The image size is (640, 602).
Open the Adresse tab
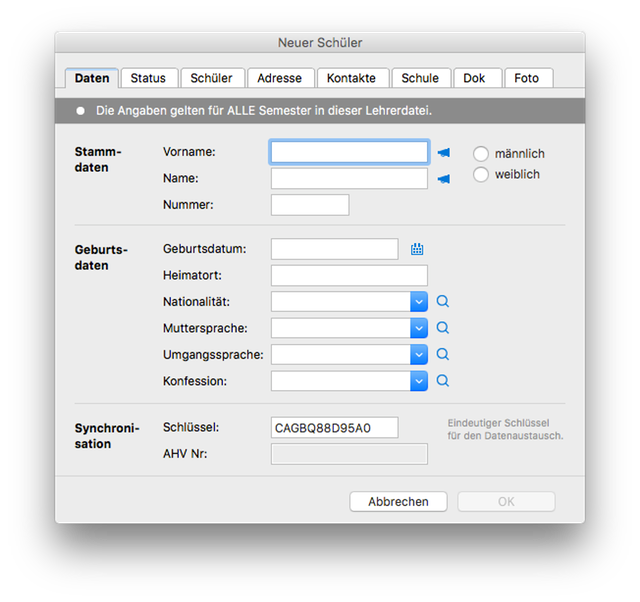(280, 78)
